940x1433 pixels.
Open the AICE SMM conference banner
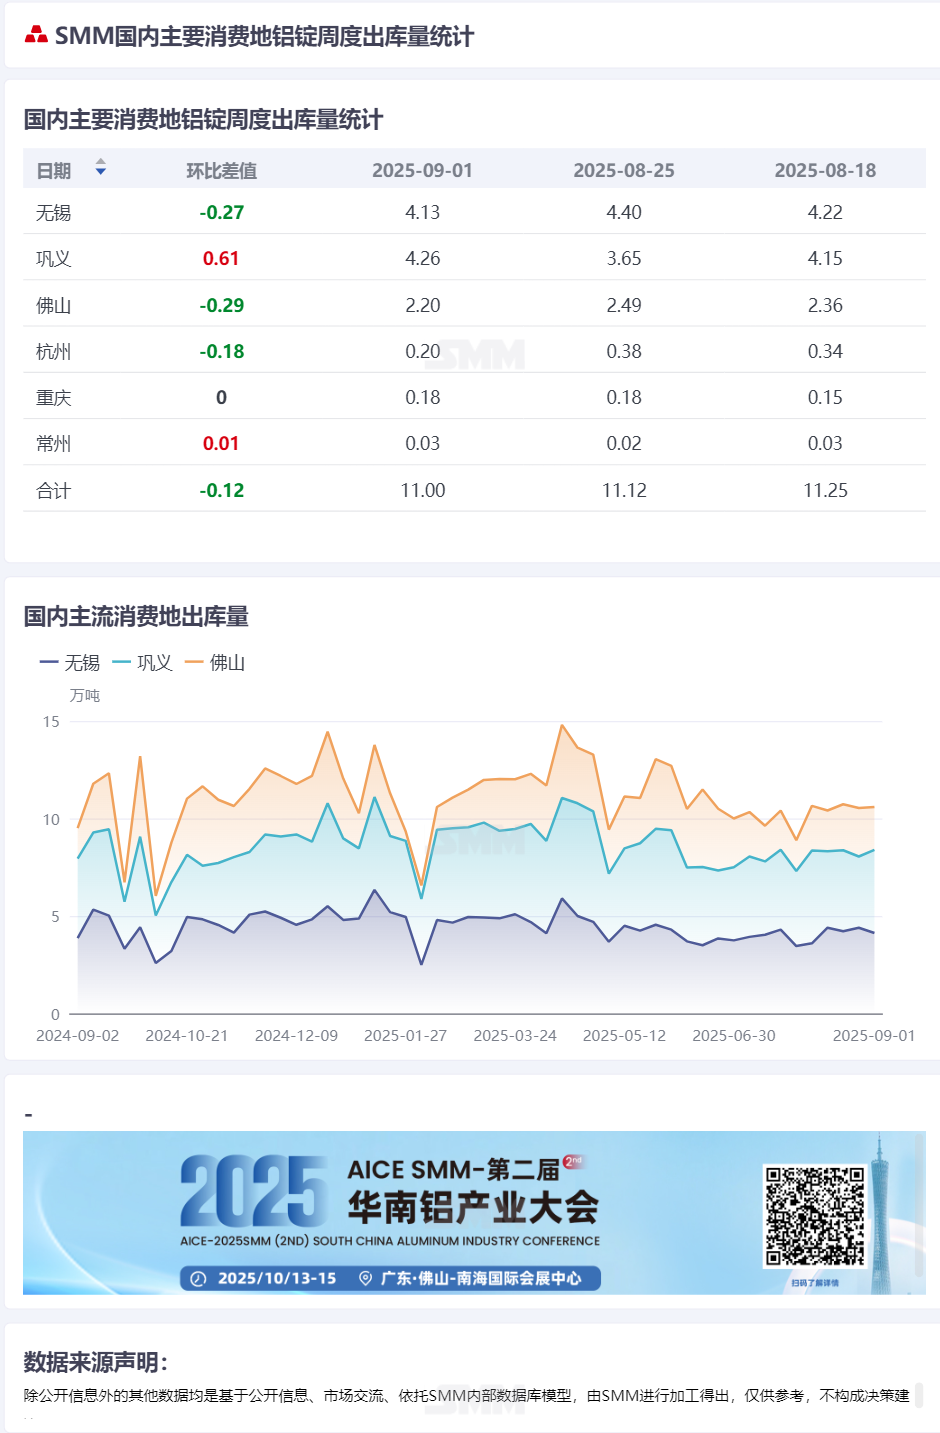474,1212
